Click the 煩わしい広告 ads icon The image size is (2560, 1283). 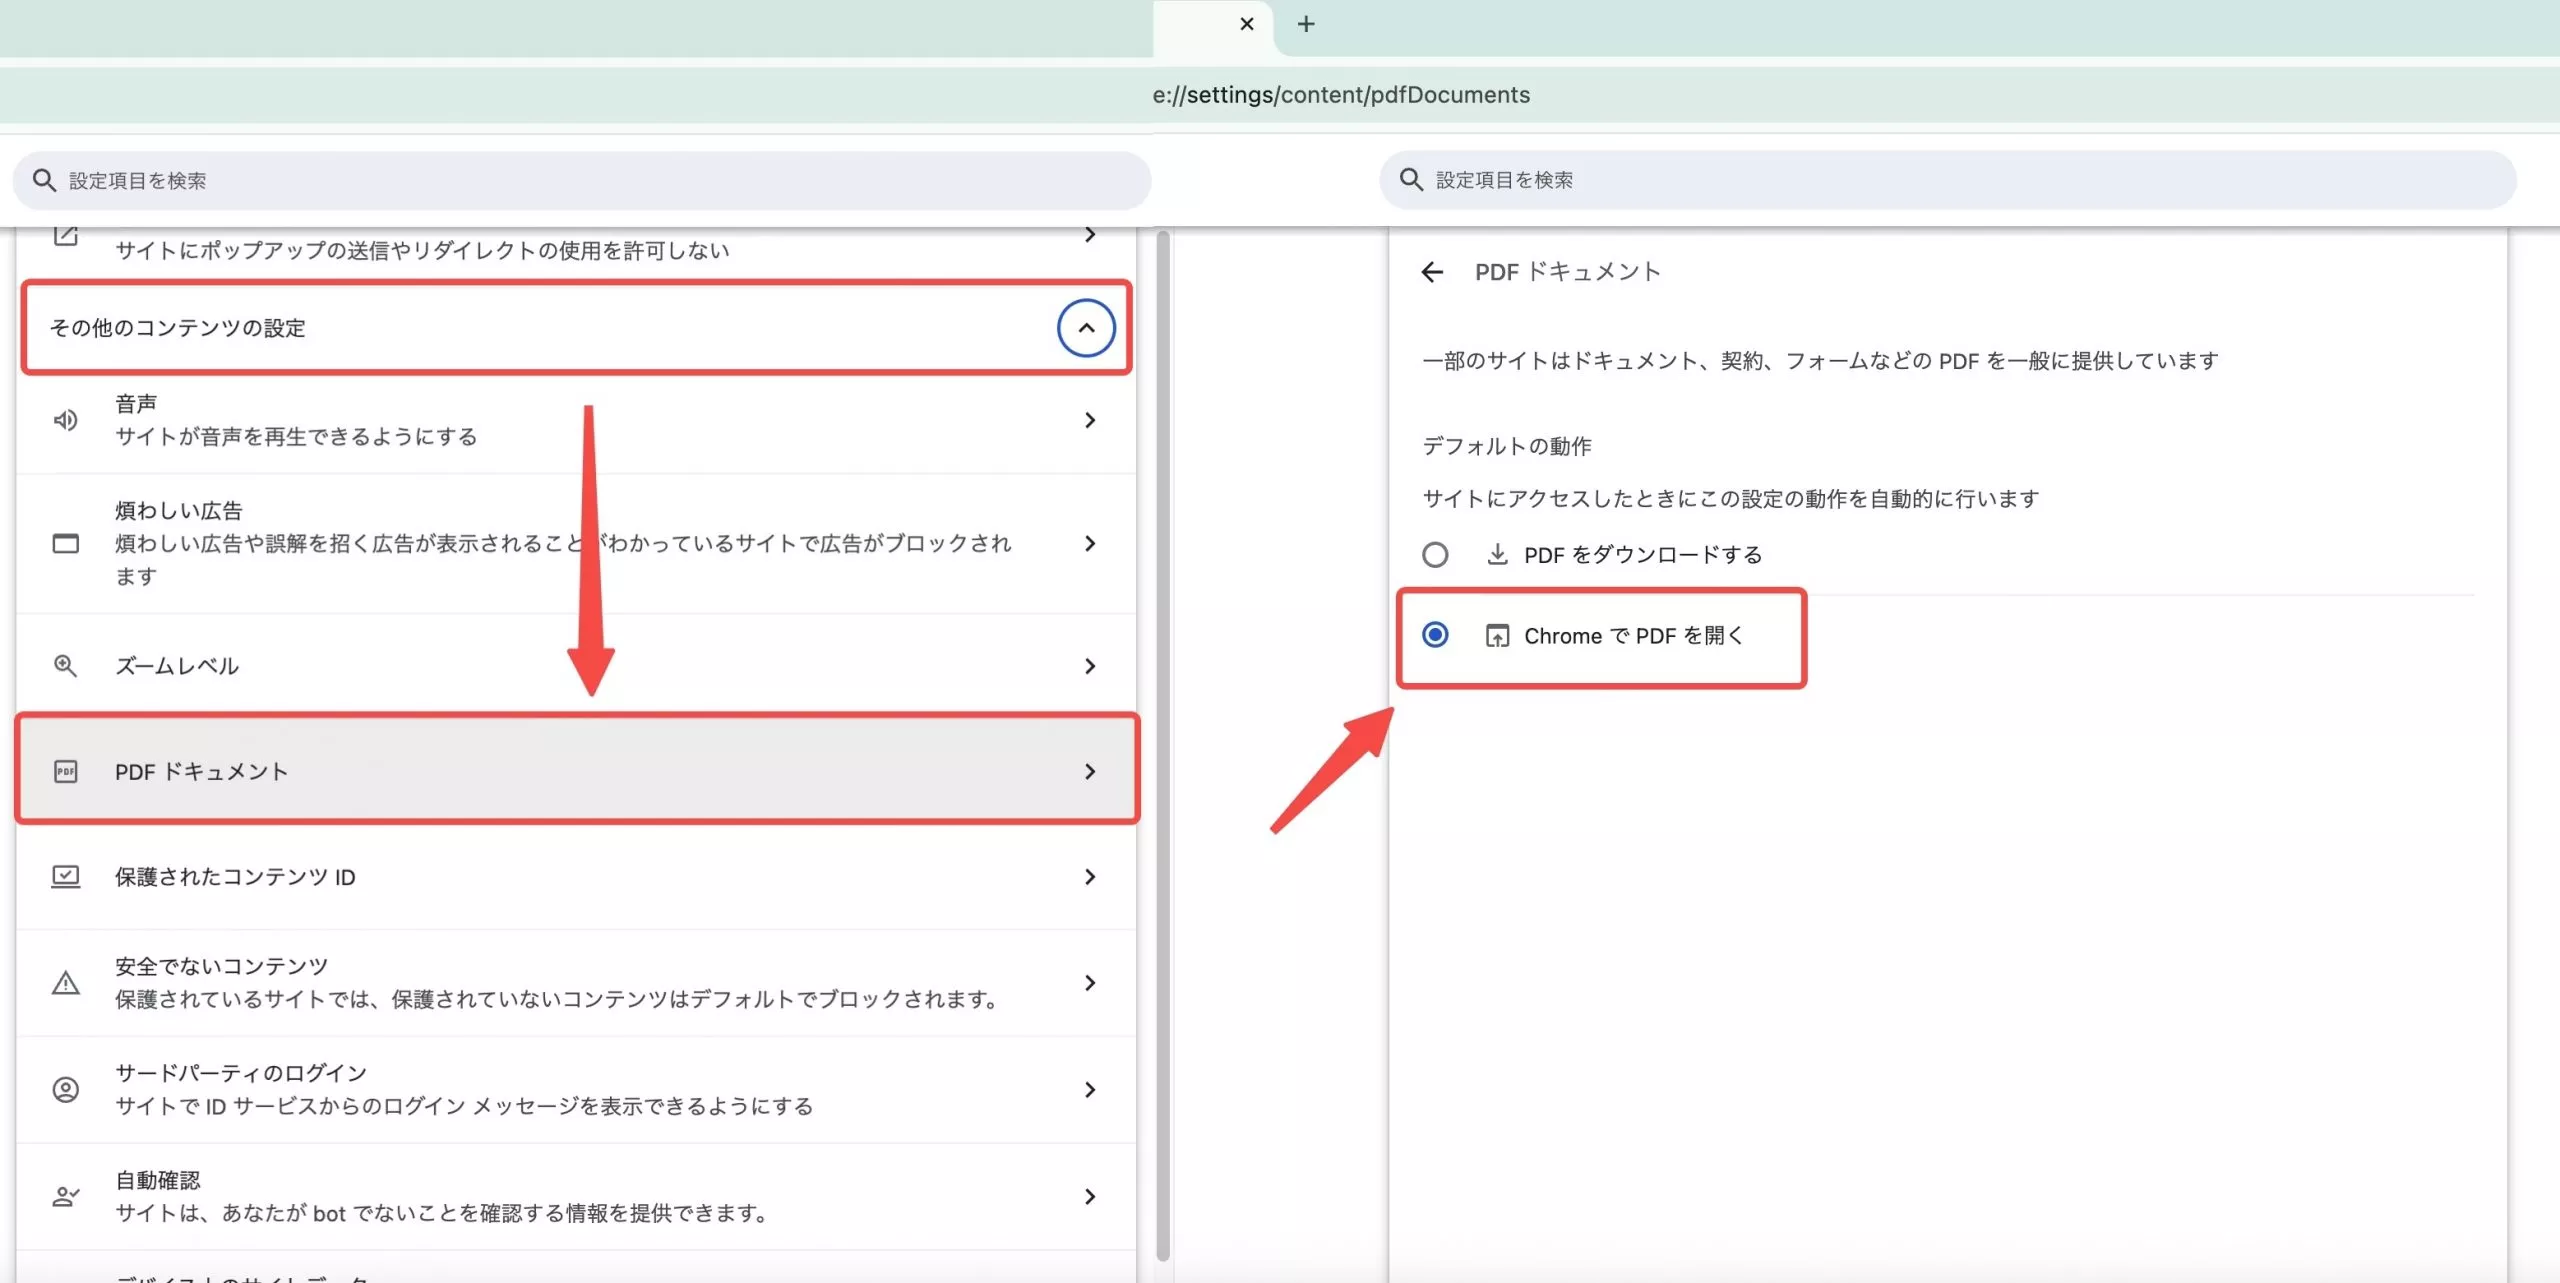coord(65,543)
